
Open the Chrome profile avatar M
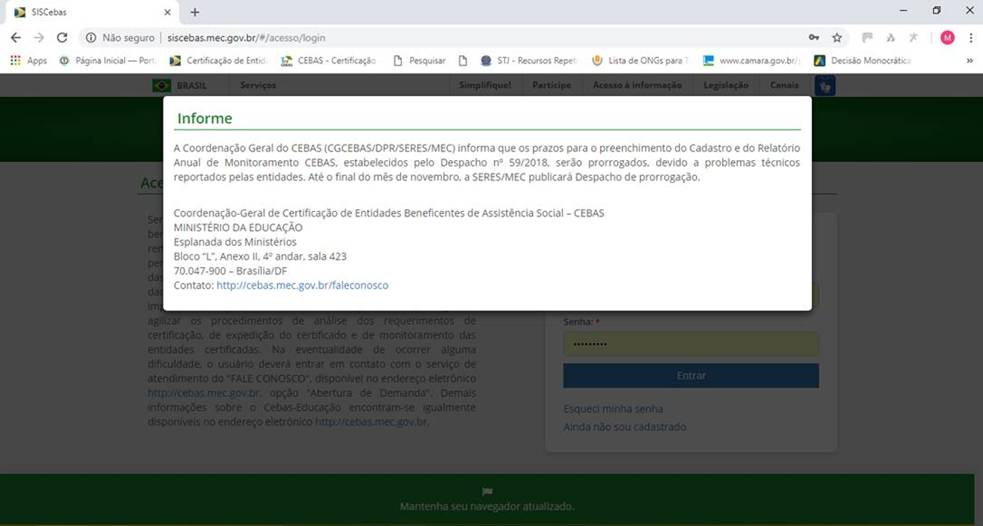click(x=947, y=38)
